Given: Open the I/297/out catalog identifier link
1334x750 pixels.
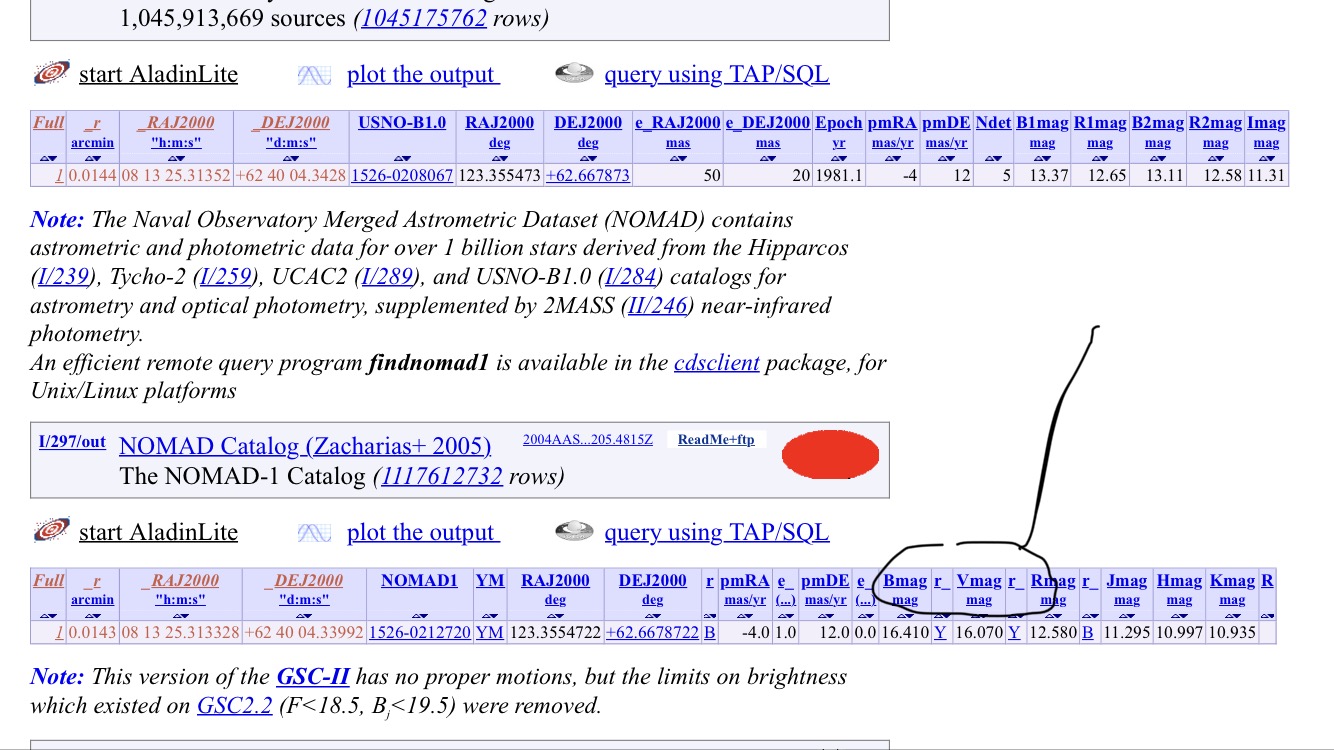Looking at the screenshot, I should pyautogui.click(x=72, y=442).
